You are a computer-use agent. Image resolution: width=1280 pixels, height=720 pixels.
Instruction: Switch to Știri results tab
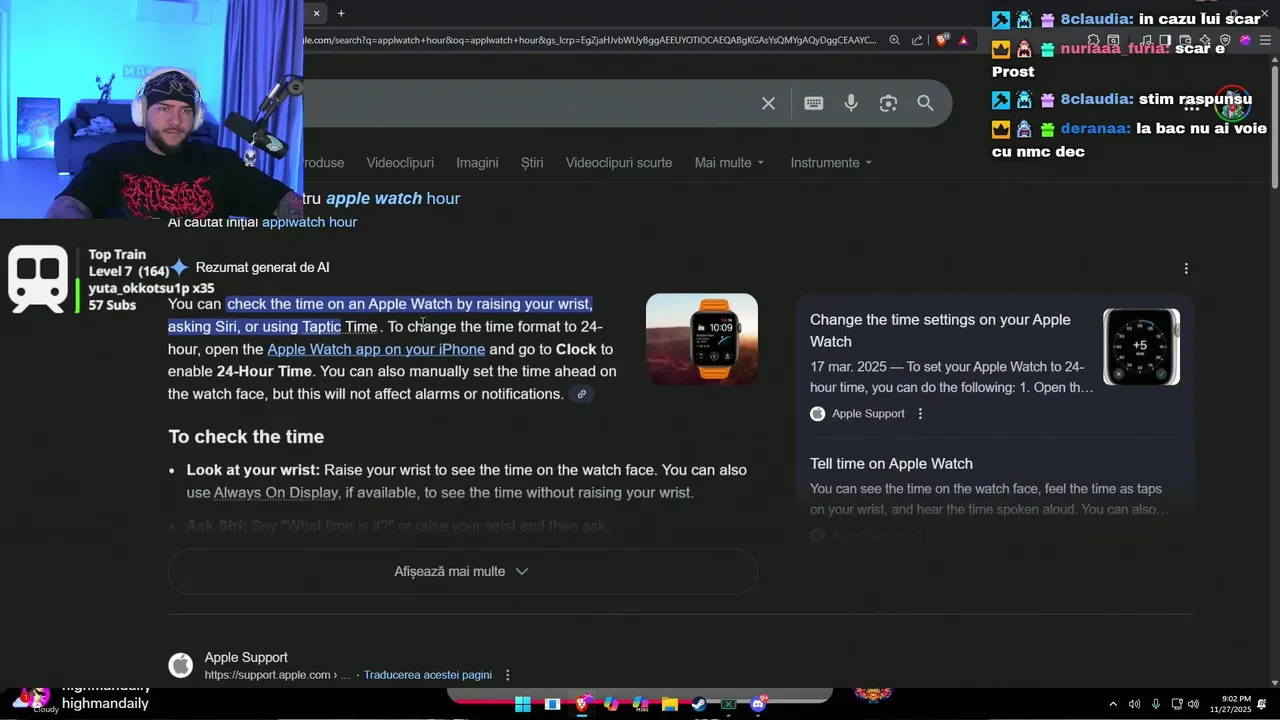[x=532, y=162]
